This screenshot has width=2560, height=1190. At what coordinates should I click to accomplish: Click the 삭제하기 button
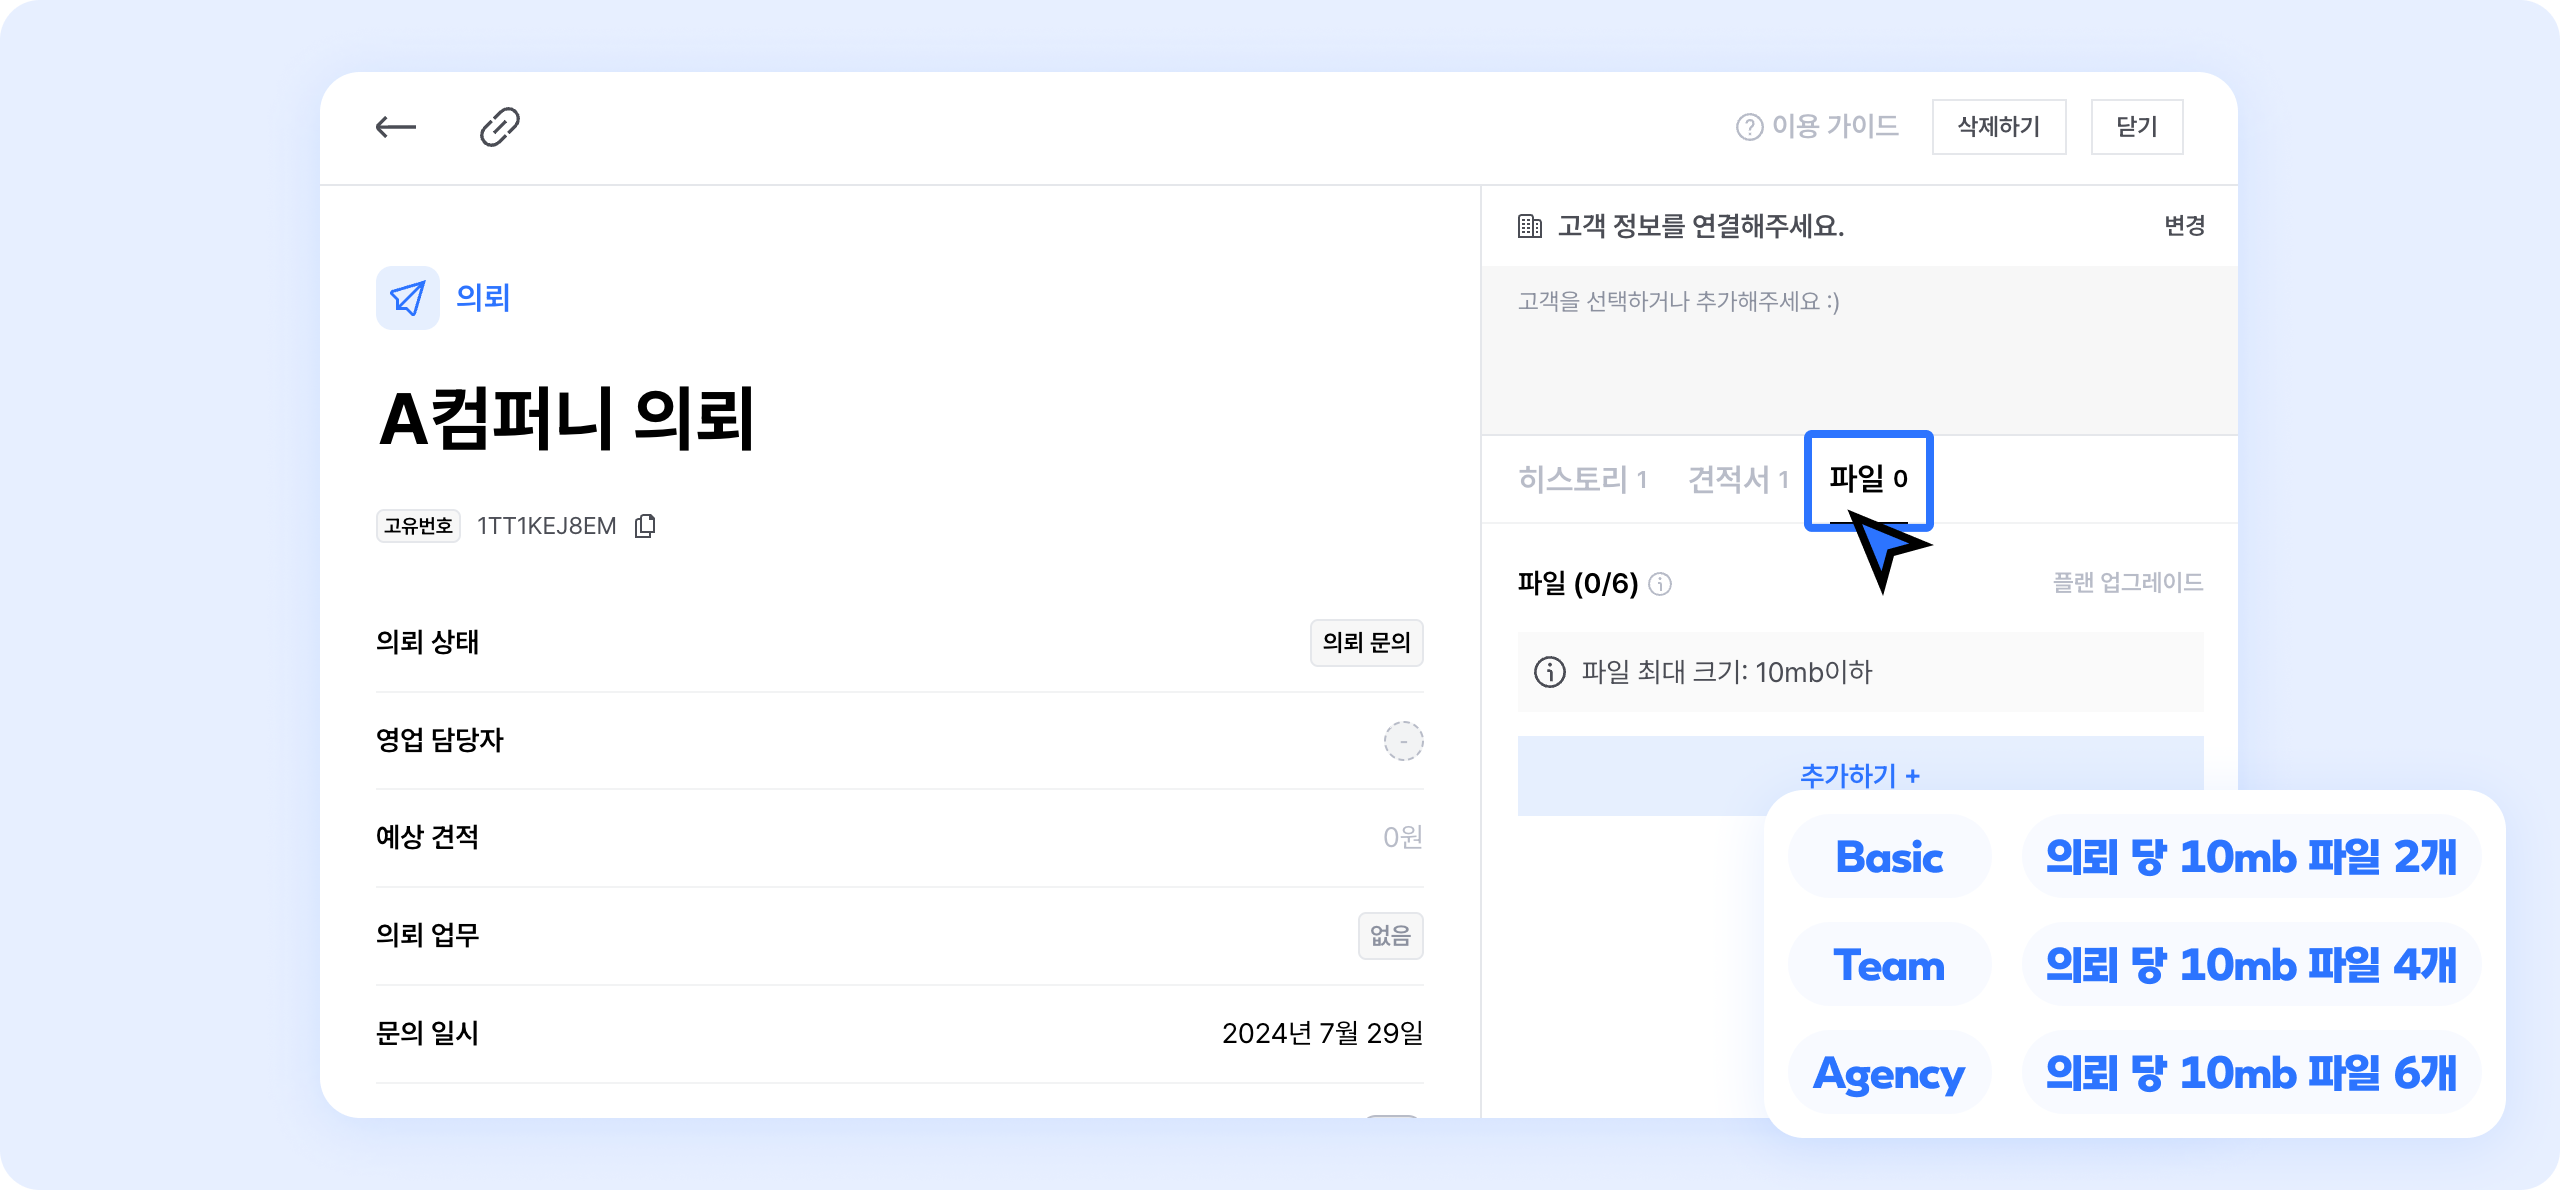[x=1998, y=127]
